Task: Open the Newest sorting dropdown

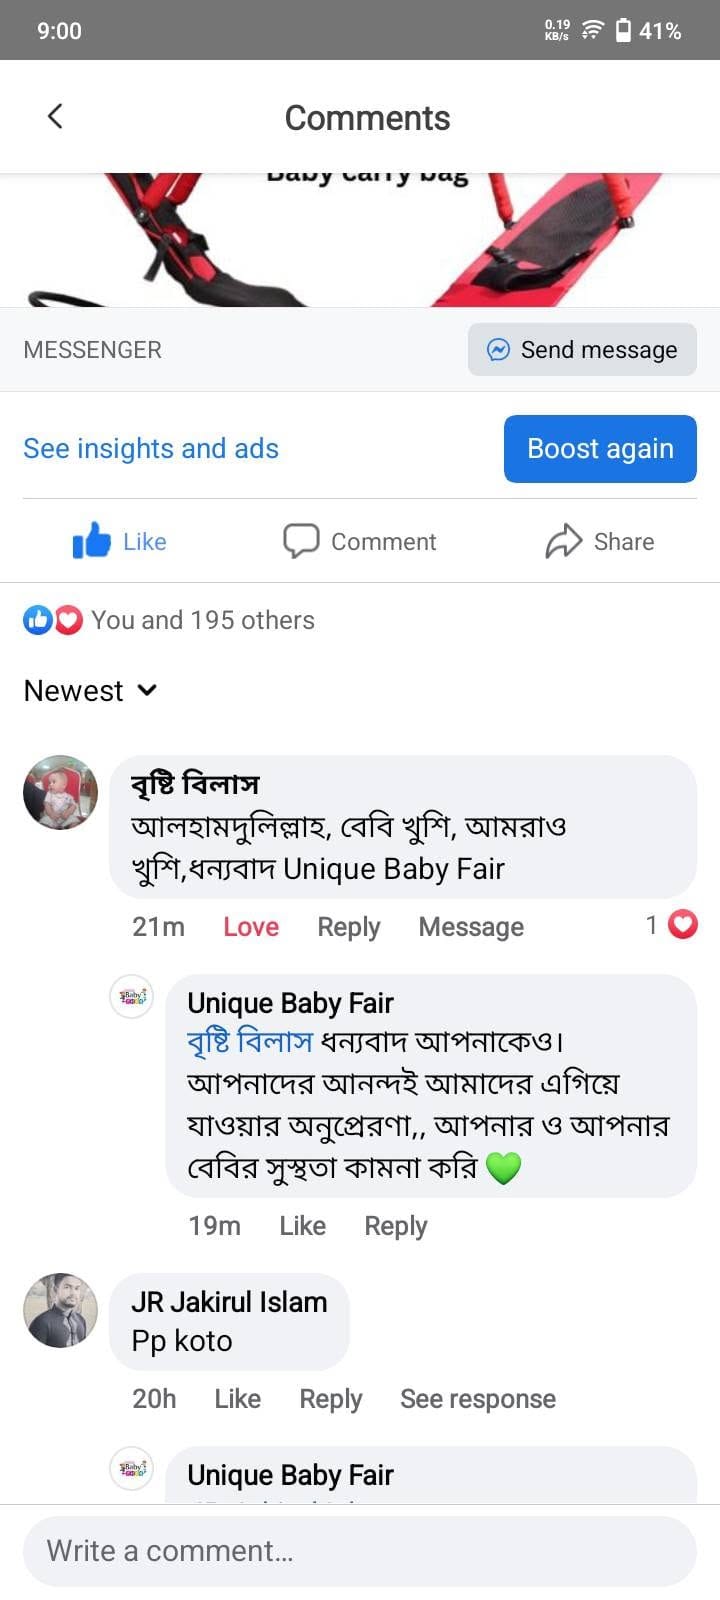Action: coord(91,691)
